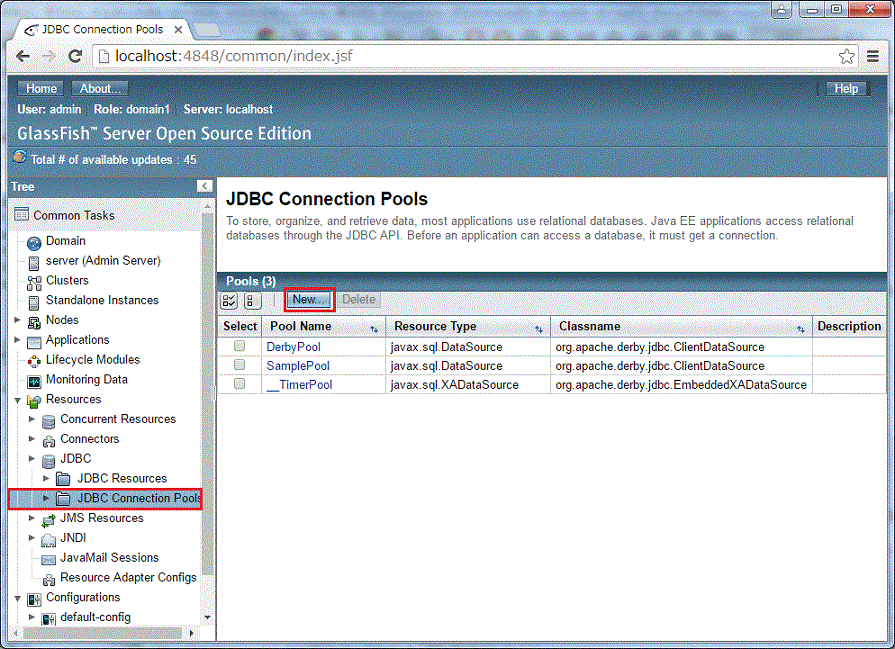Image resolution: width=895 pixels, height=649 pixels.
Task: Tick the checkbox for SamplePool
Action: pos(240,365)
